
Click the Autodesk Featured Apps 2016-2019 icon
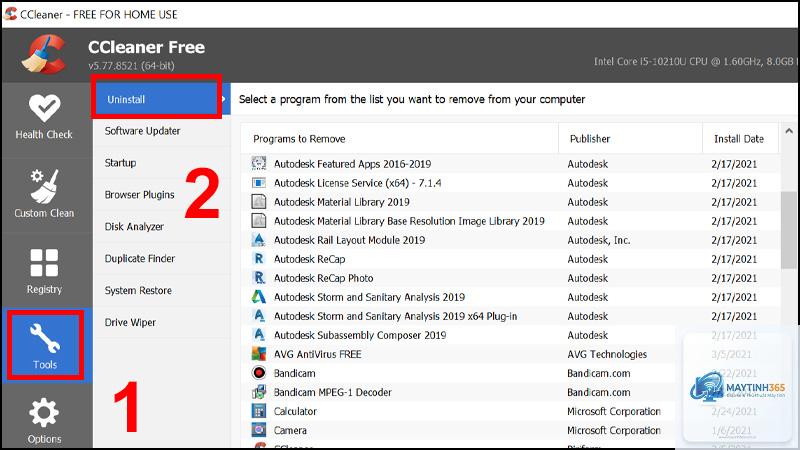[259, 163]
